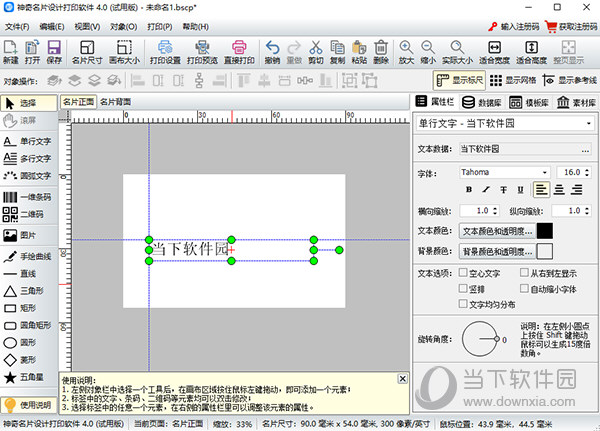
Task: Open 打印预览 print preview
Action: pyautogui.click(x=202, y=52)
